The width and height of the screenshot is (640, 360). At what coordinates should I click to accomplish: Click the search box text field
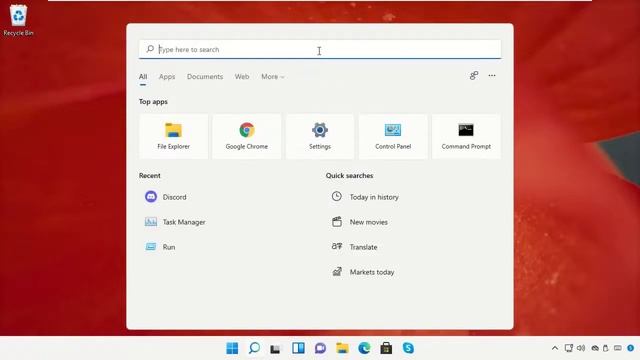(x=320, y=49)
